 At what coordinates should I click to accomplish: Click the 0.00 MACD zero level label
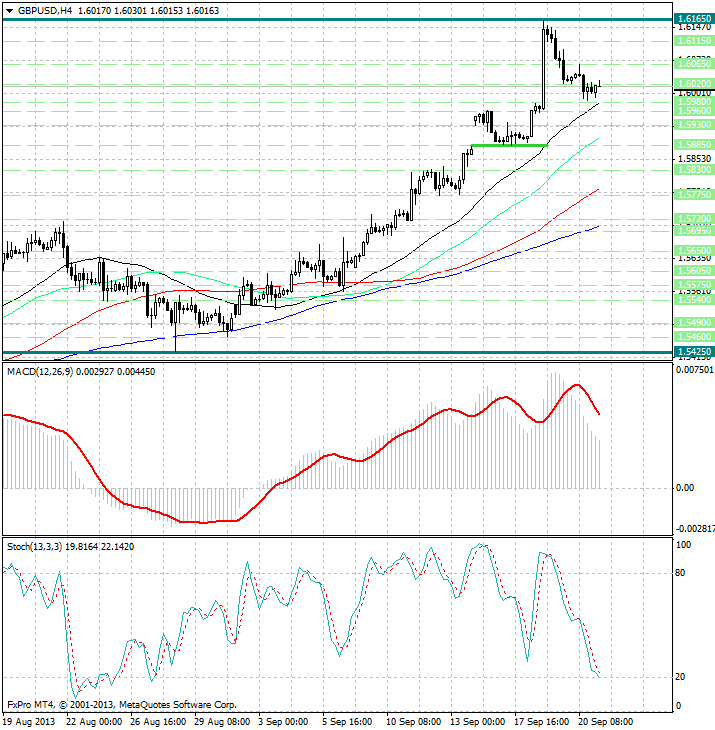tap(686, 488)
